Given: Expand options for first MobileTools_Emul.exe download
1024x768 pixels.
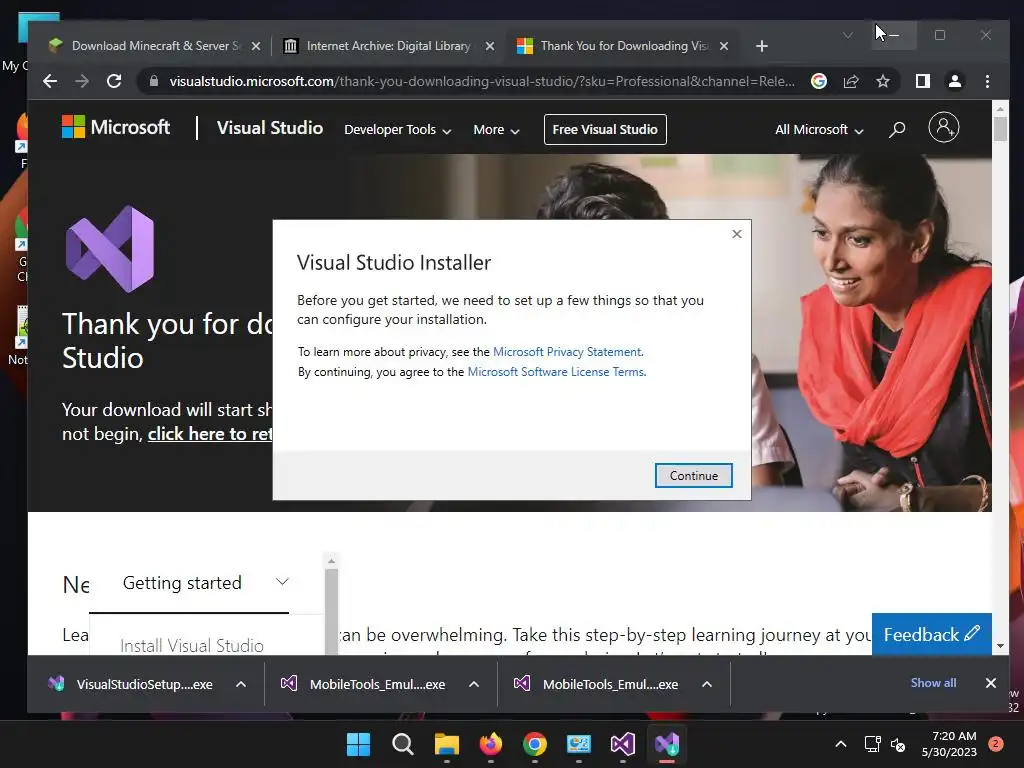Looking at the screenshot, I should pyautogui.click(x=474, y=684).
